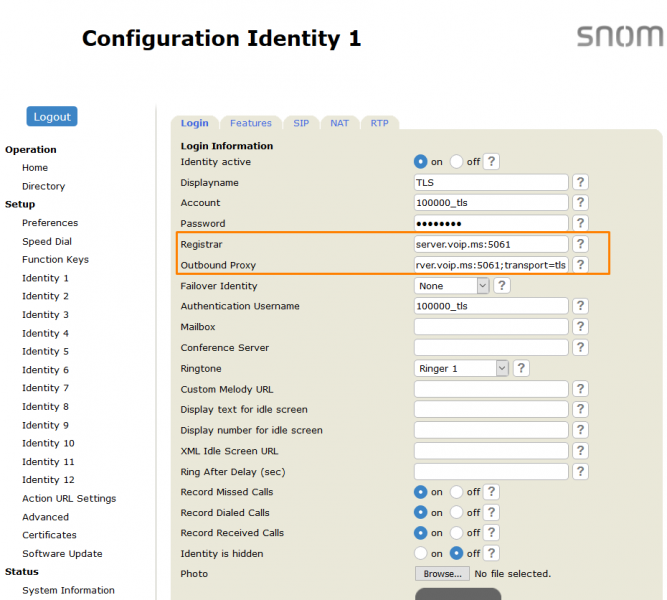Open Preferences page
Image resolution: width=667 pixels, height=600 pixels.
50,223
